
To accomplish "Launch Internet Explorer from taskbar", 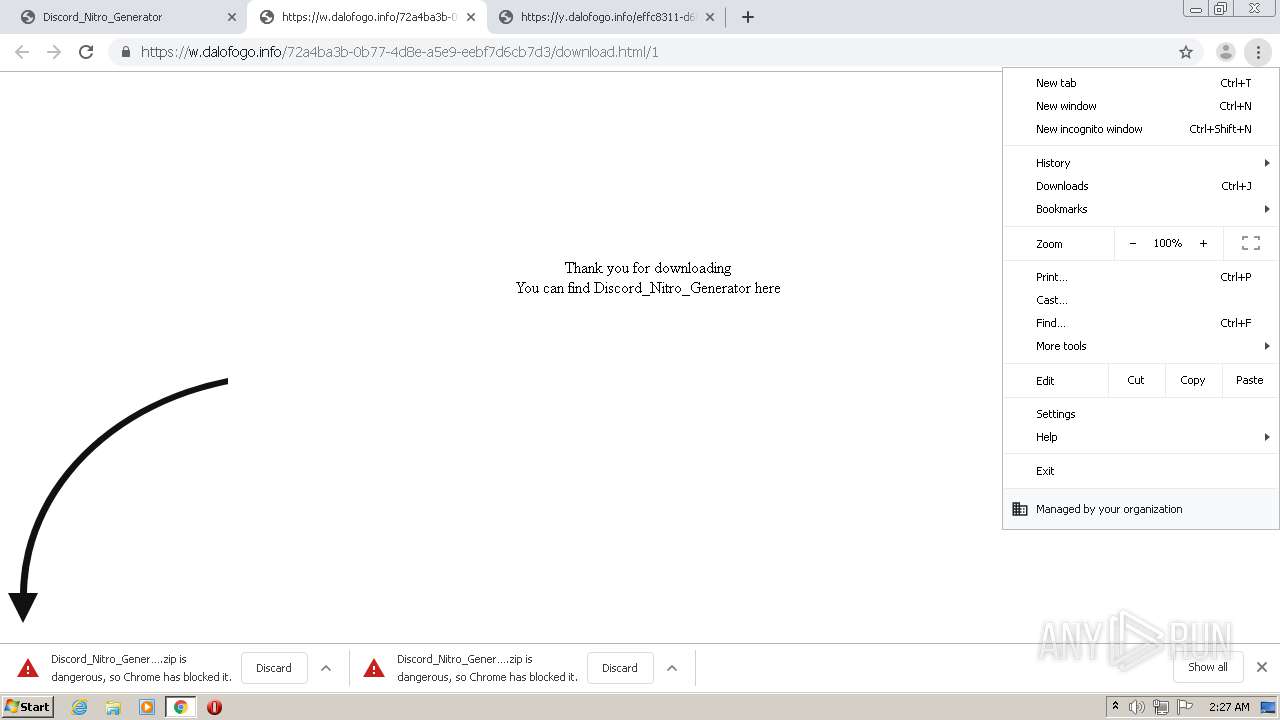I will (79, 707).
